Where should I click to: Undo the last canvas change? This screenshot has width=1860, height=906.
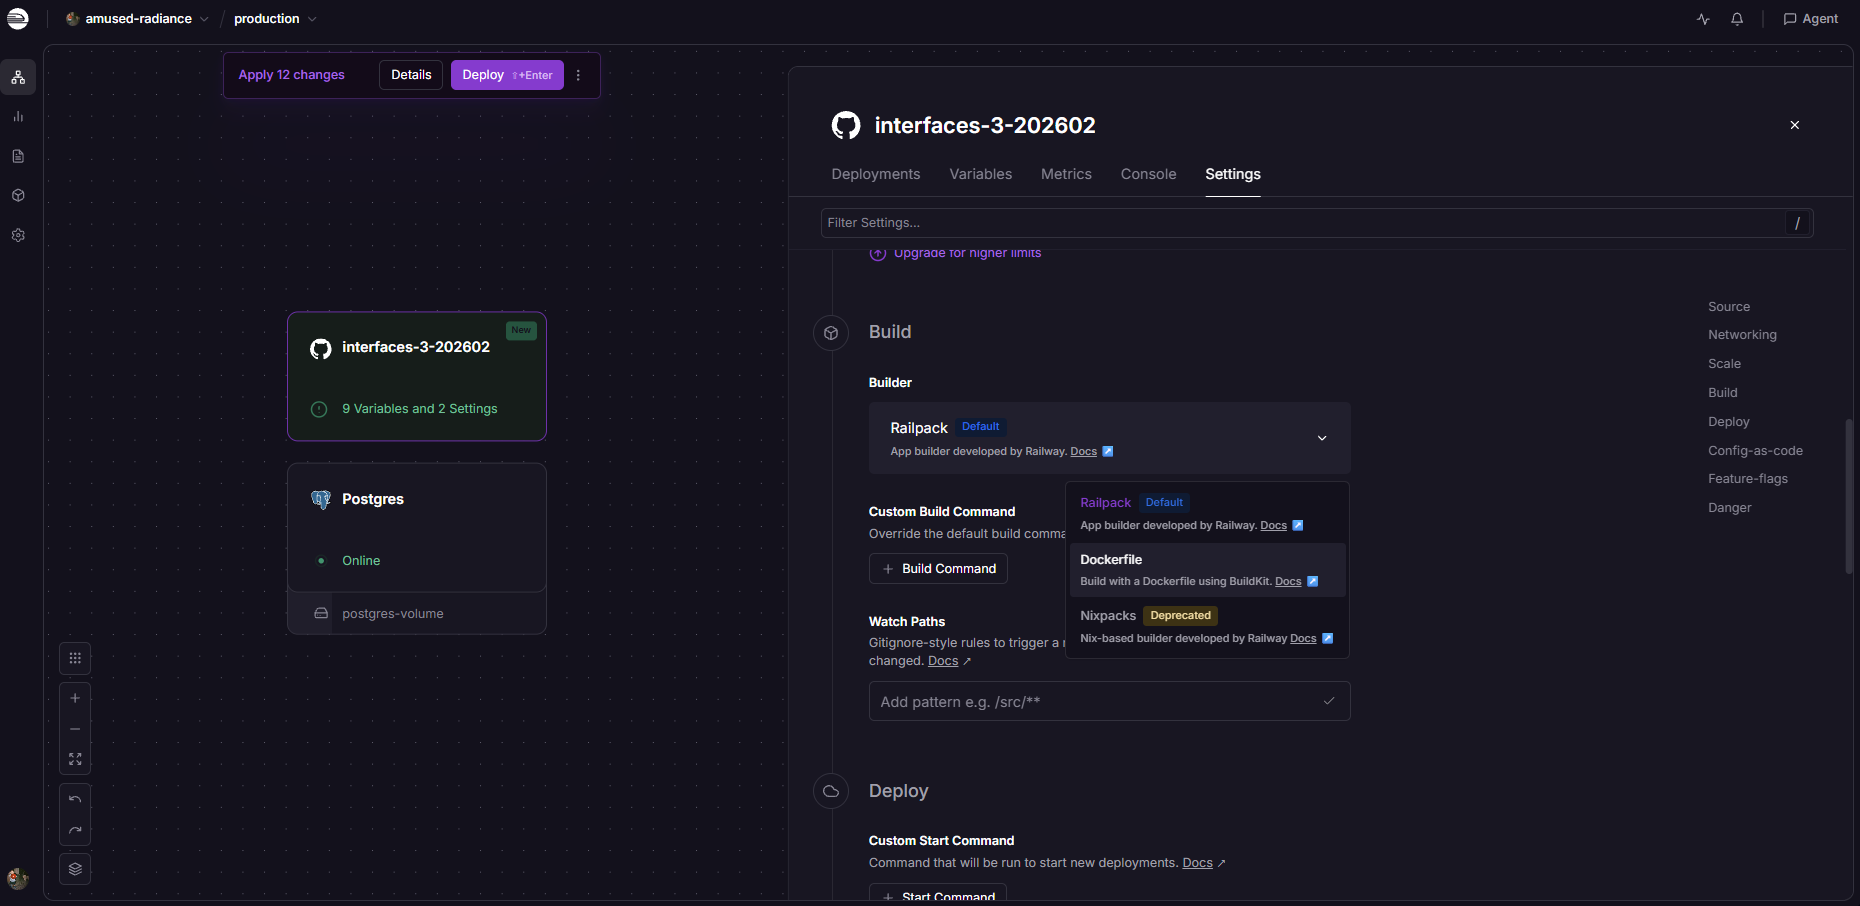coord(75,799)
